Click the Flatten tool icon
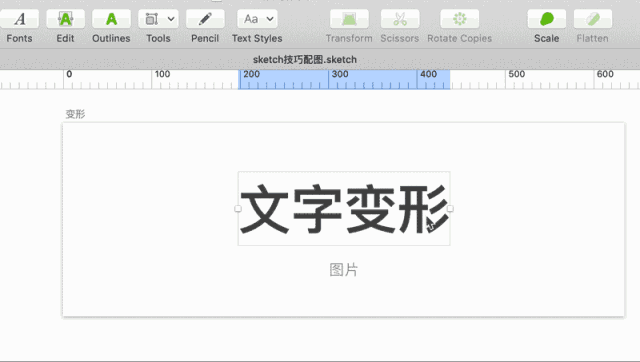 click(x=593, y=19)
